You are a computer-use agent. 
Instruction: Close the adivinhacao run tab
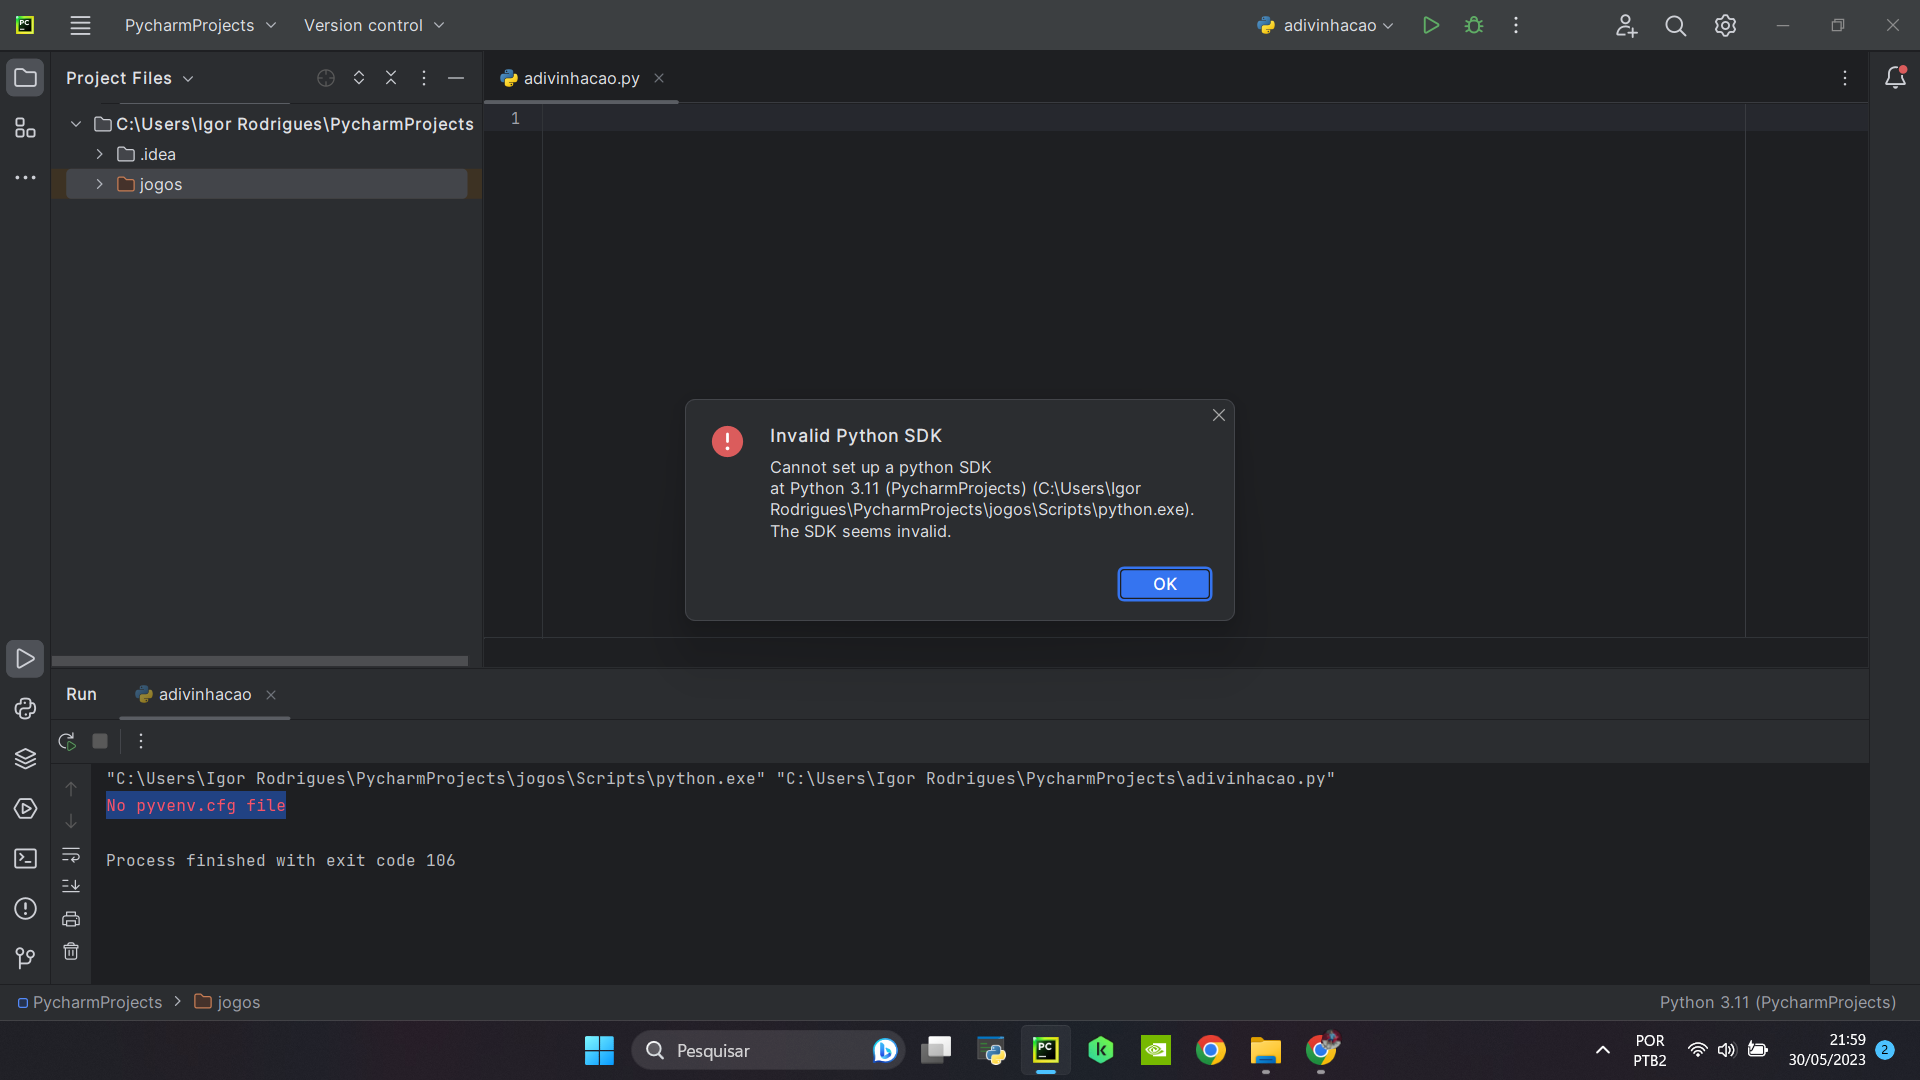[x=271, y=695]
